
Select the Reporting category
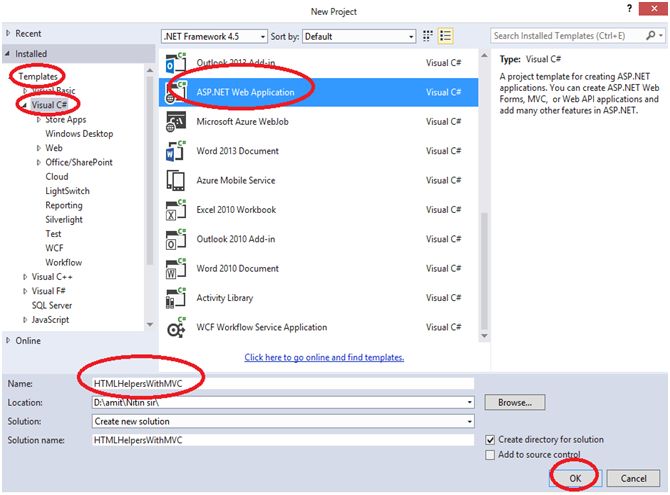click(x=64, y=205)
